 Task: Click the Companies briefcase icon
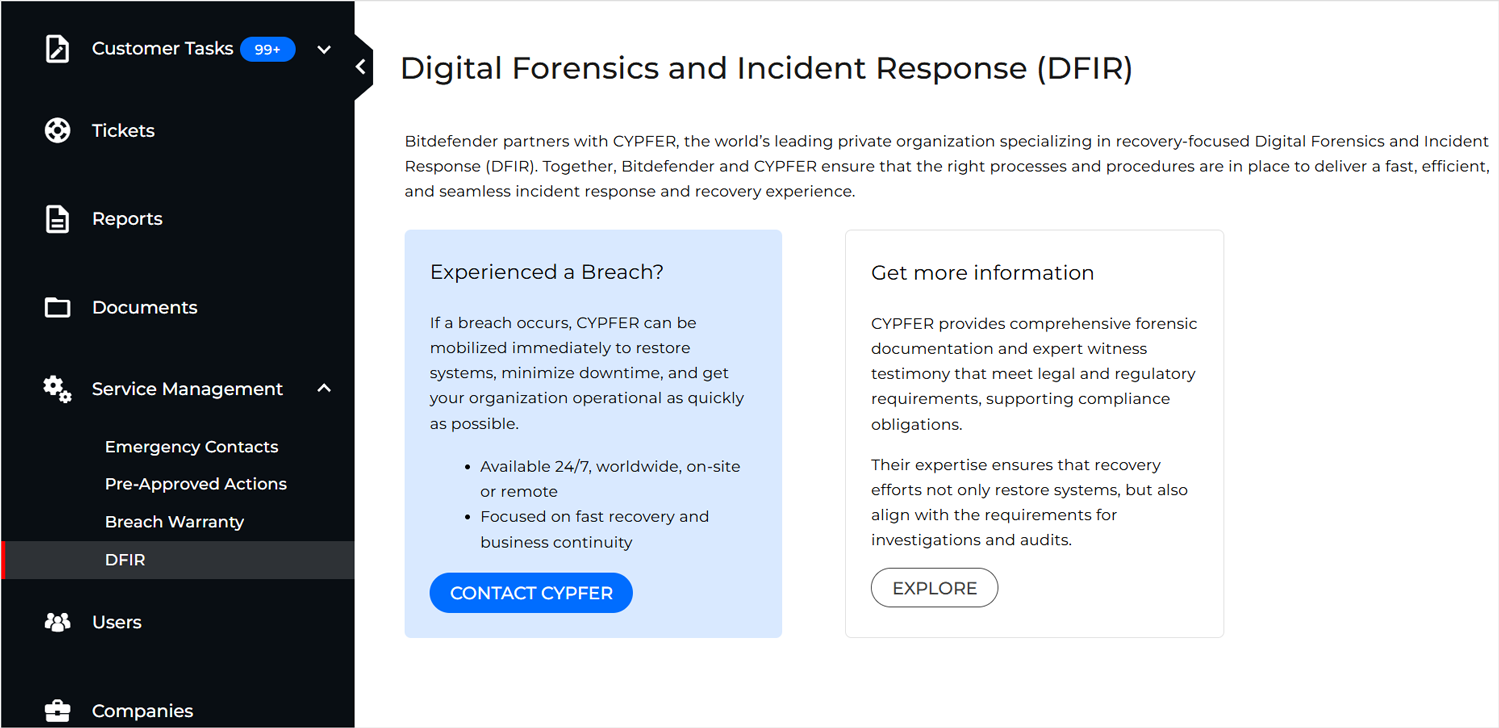click(x=57, y=710)
